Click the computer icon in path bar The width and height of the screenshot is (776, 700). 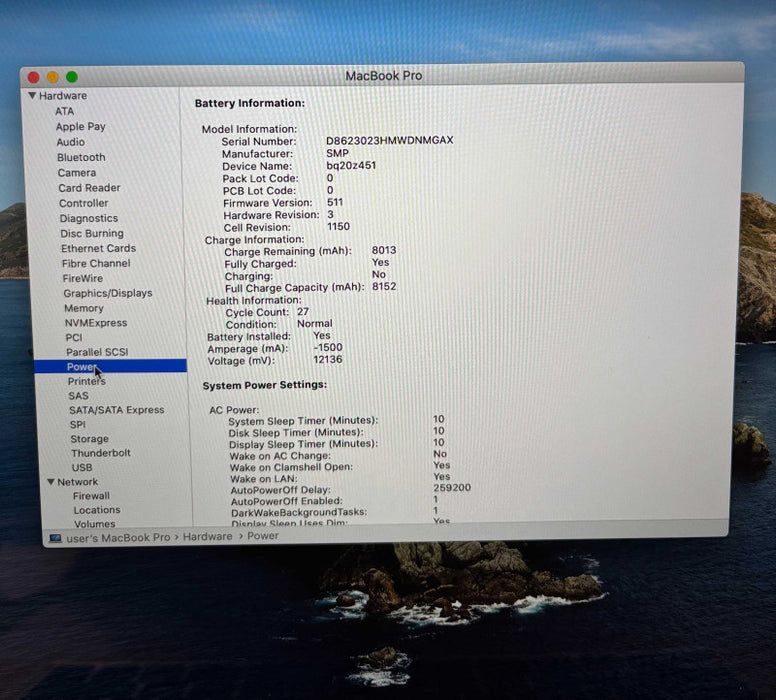click(55, 538)
